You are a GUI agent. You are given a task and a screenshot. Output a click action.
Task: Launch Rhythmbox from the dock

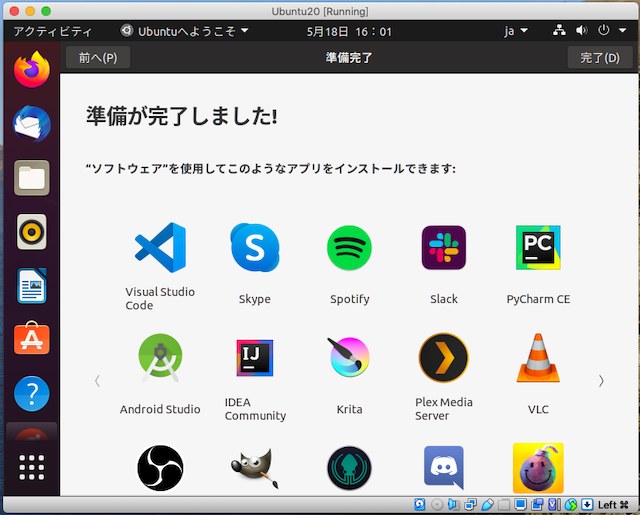[x=32, y=232]
